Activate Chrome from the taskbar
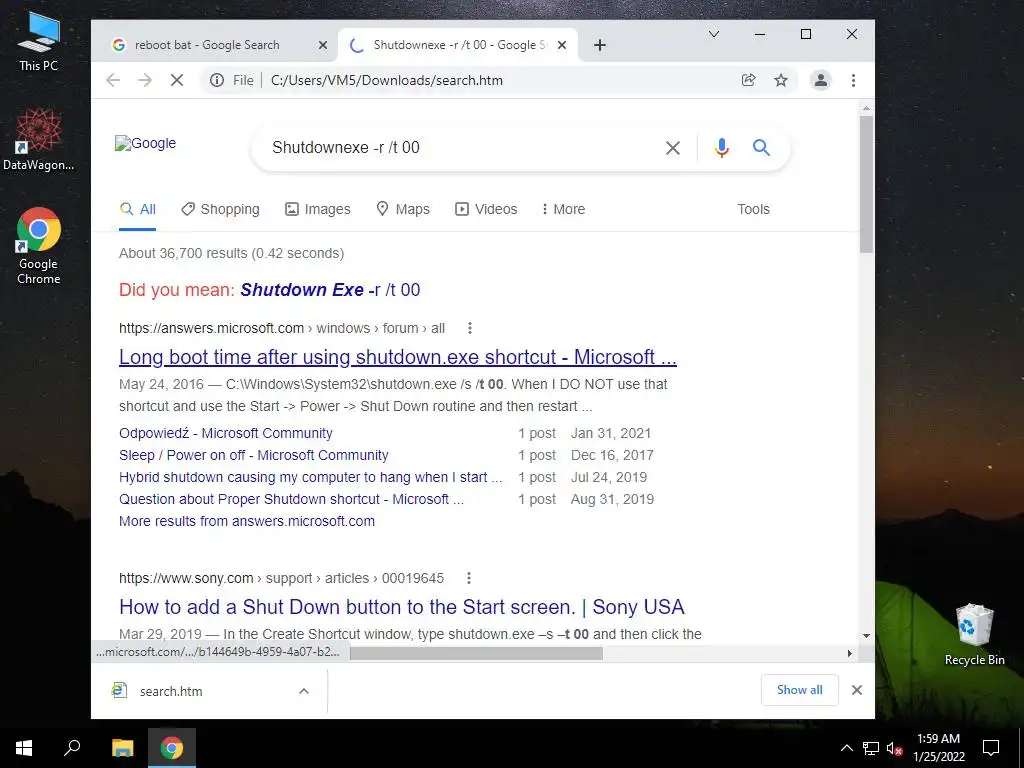 [x=172, y=748]
